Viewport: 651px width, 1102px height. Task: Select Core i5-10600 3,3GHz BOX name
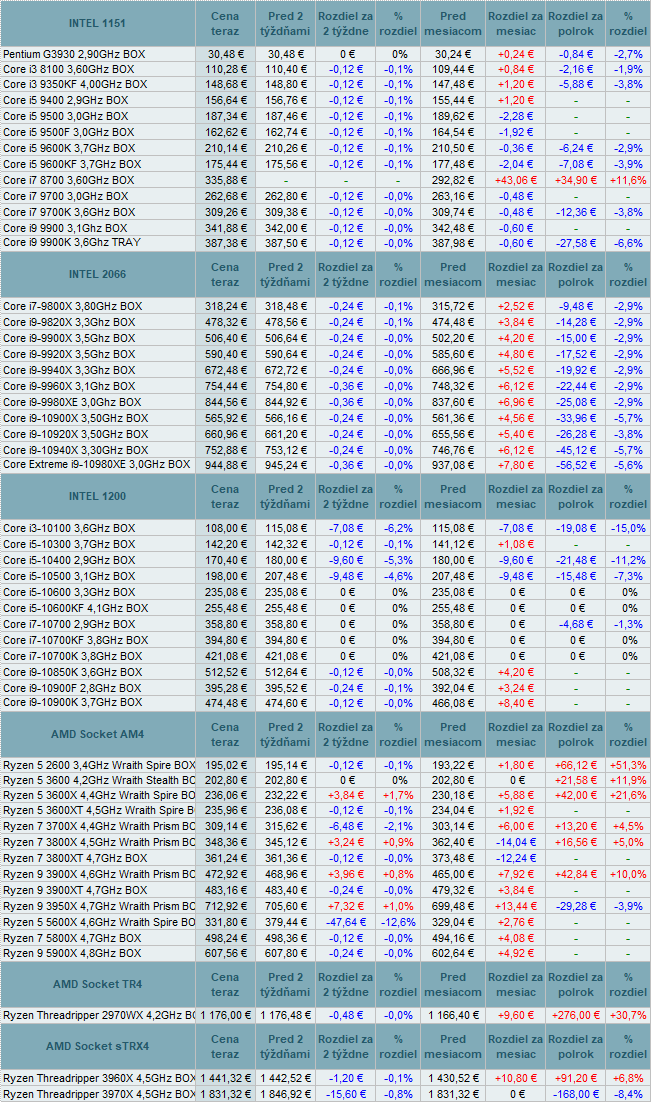pos(69,592)
